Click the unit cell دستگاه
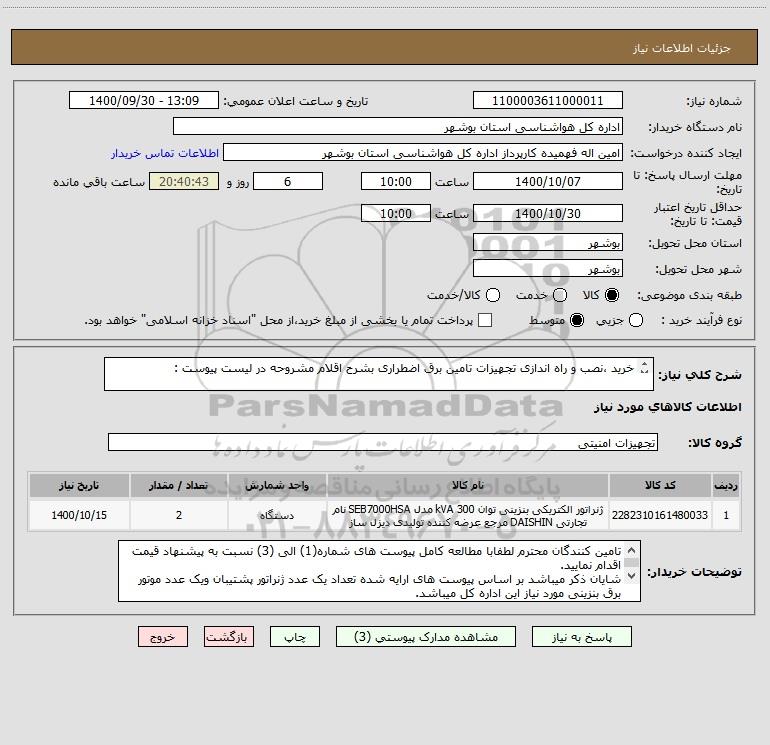The width and height of the screenshot is (770, 745). pyautogui.click(x=277, y=515)
